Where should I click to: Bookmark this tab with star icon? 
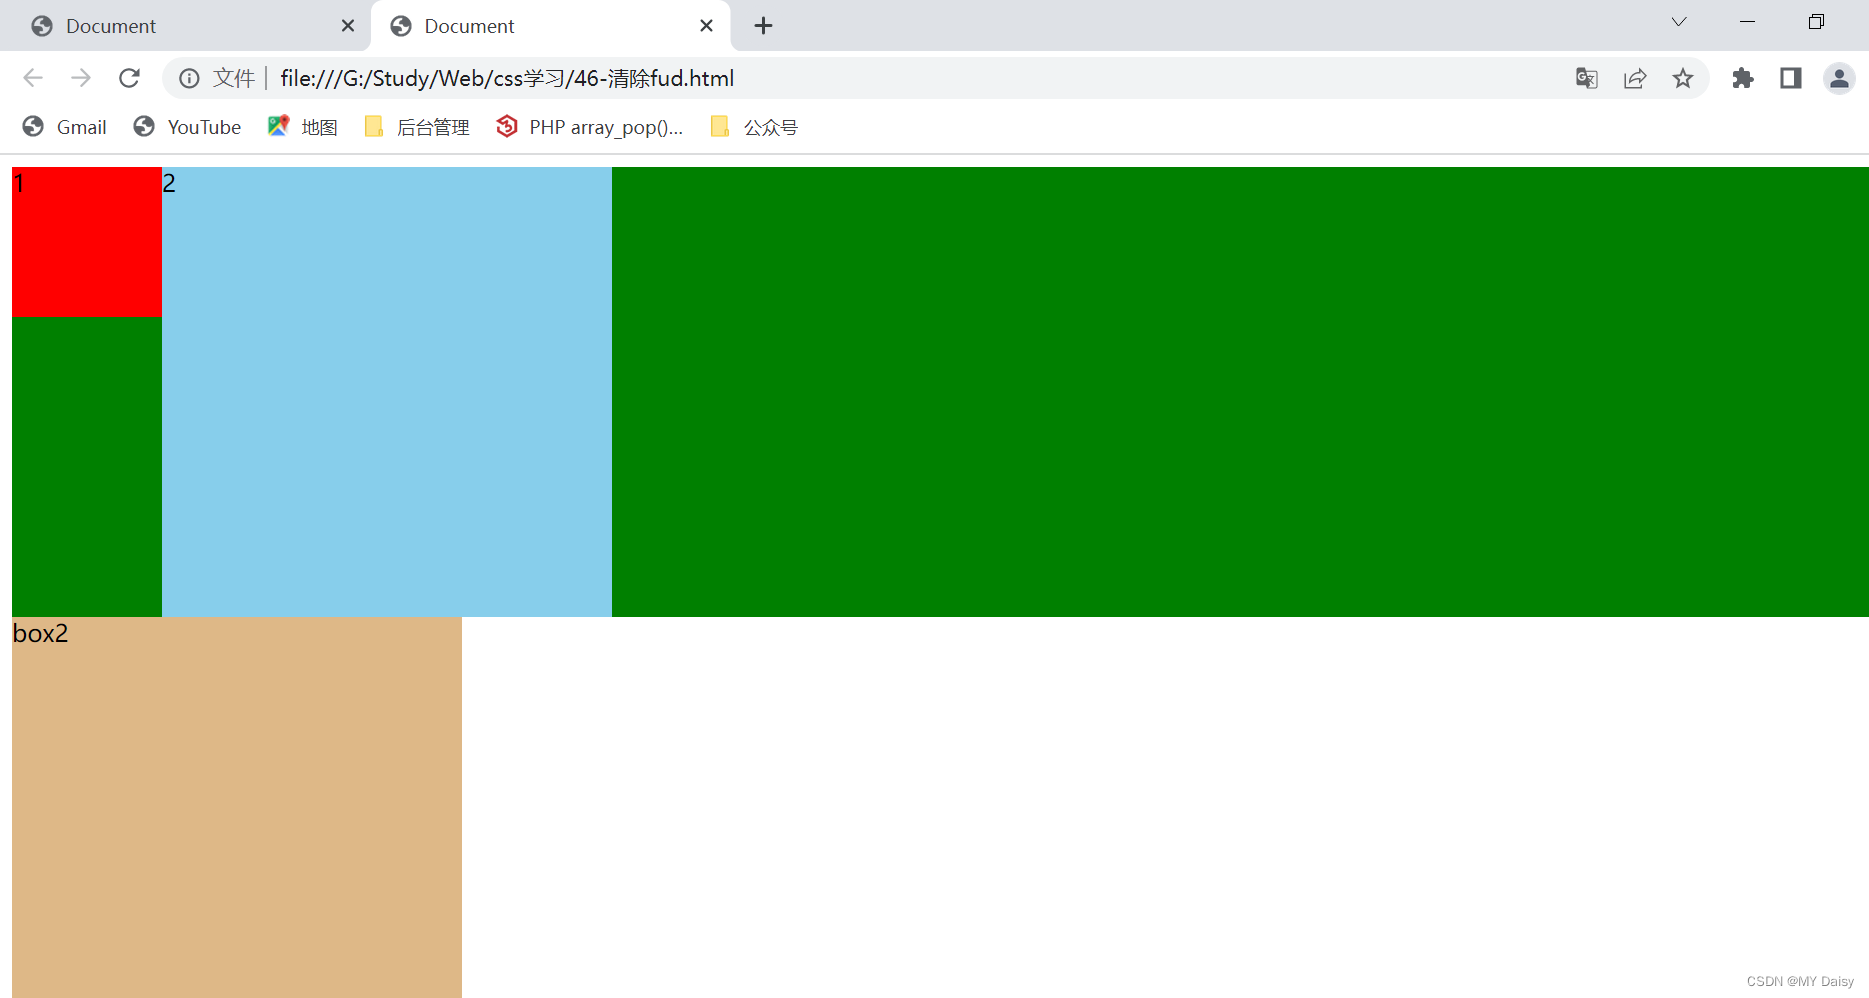[1683, 78]
